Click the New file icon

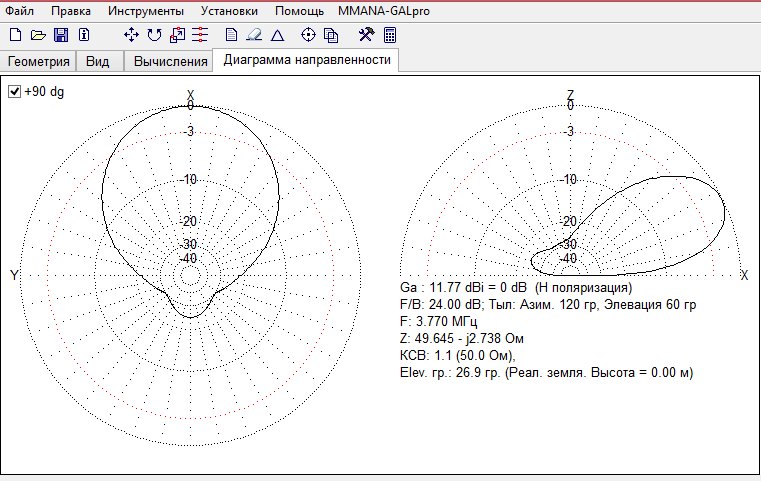click(x=14, y=35)
